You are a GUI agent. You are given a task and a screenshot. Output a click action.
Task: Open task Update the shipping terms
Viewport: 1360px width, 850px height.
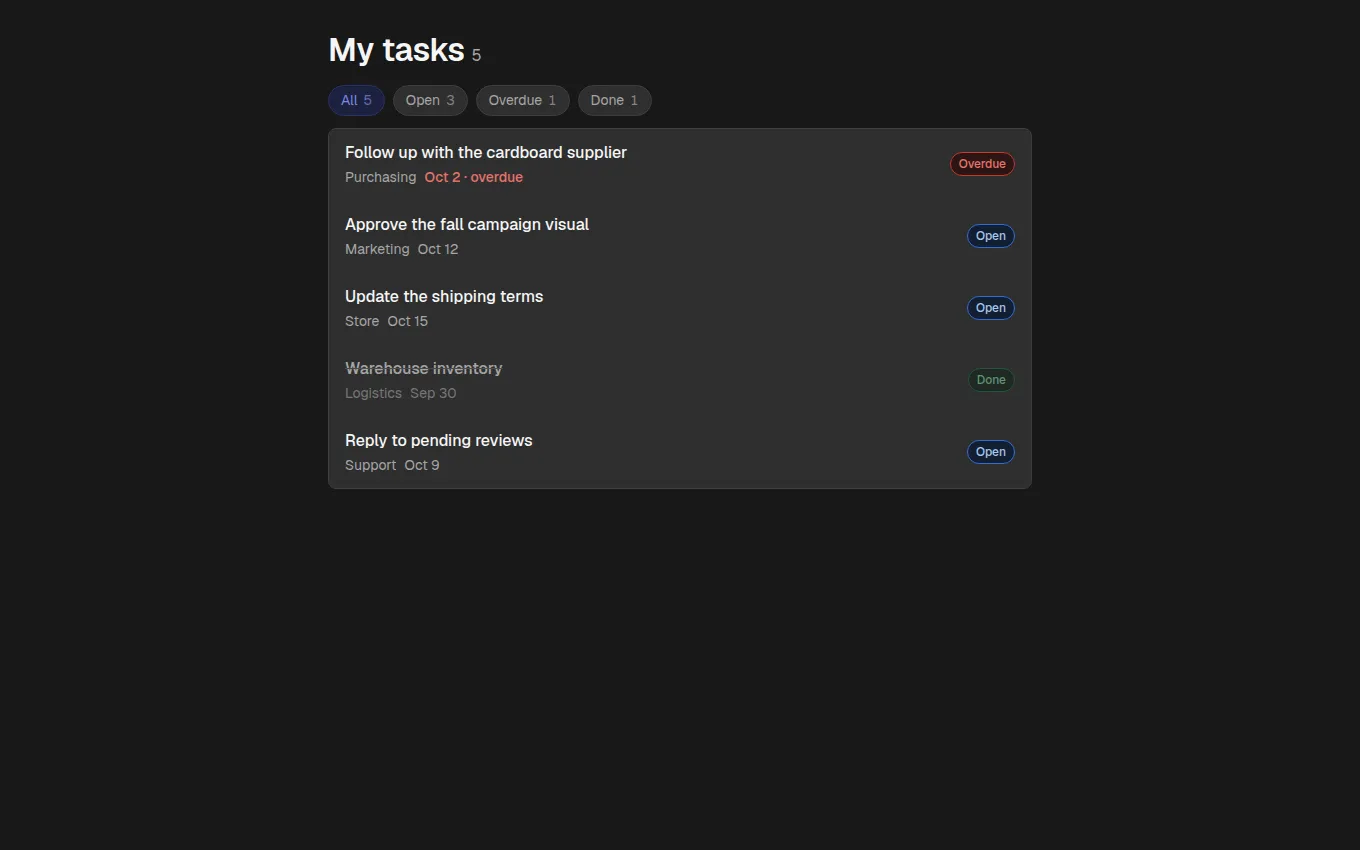(x=680, y=308)
